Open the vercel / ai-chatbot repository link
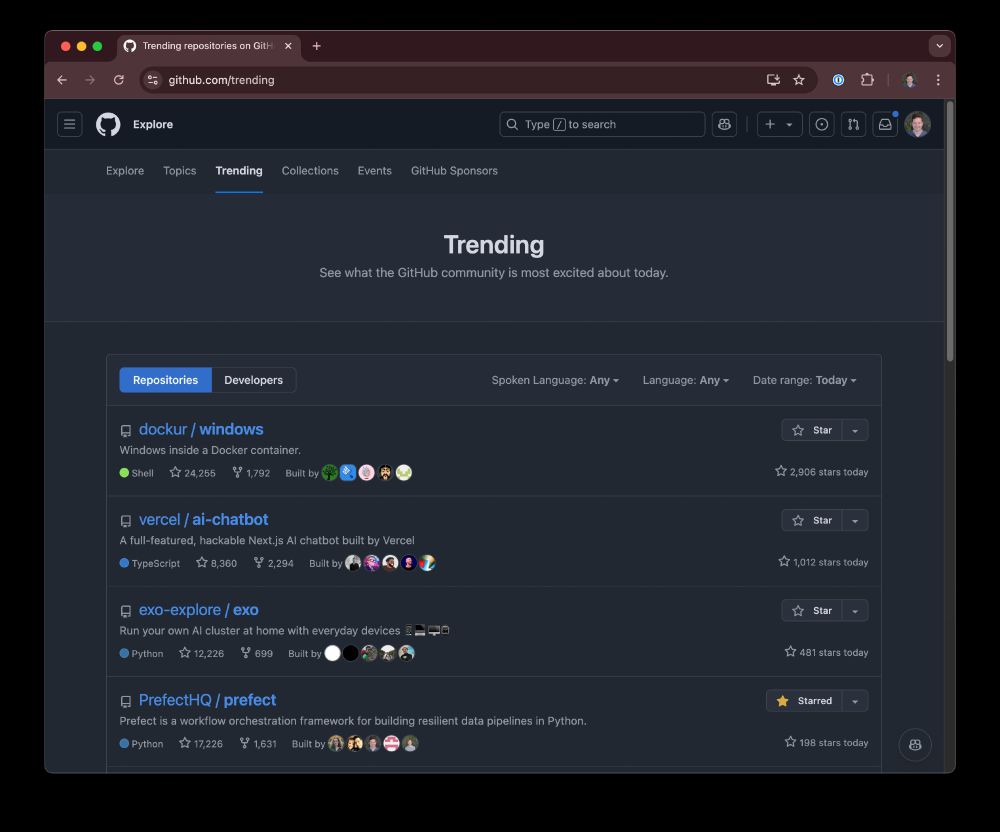Screen dimensions: 1000x832 203,520
